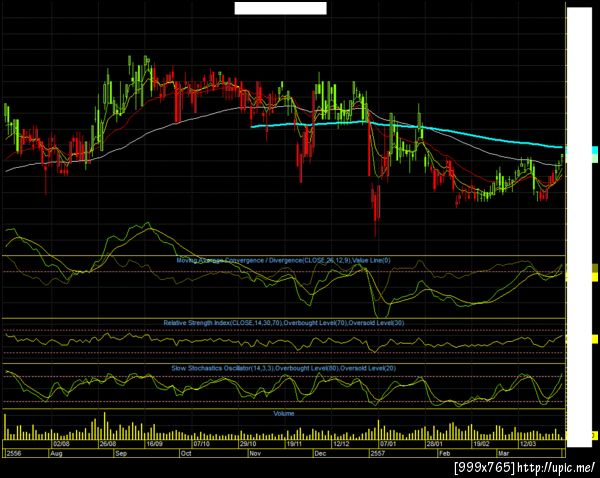Click the 12/12 date label
The image size is (600, 478).
[x=341, y=444]
